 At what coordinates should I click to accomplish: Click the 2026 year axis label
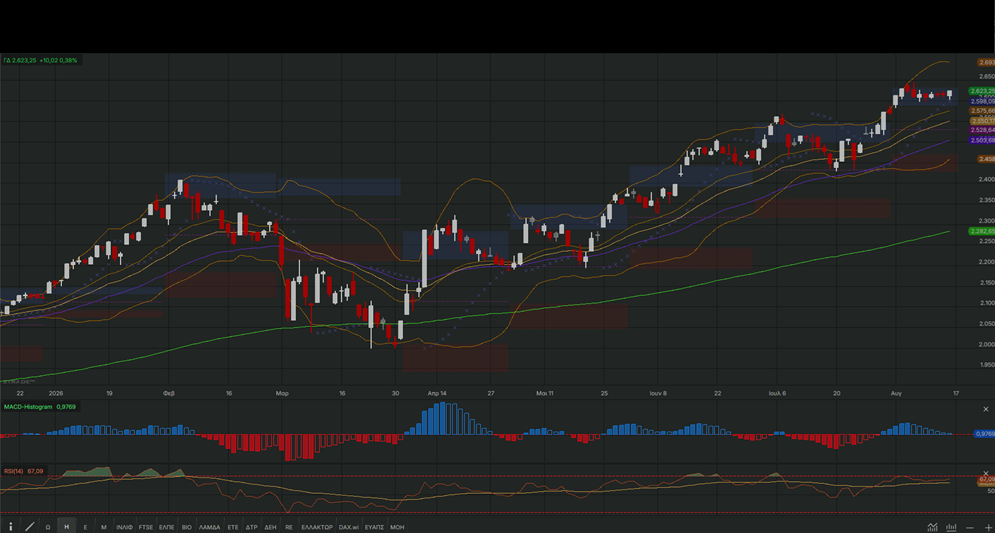(x=56, y=393)
